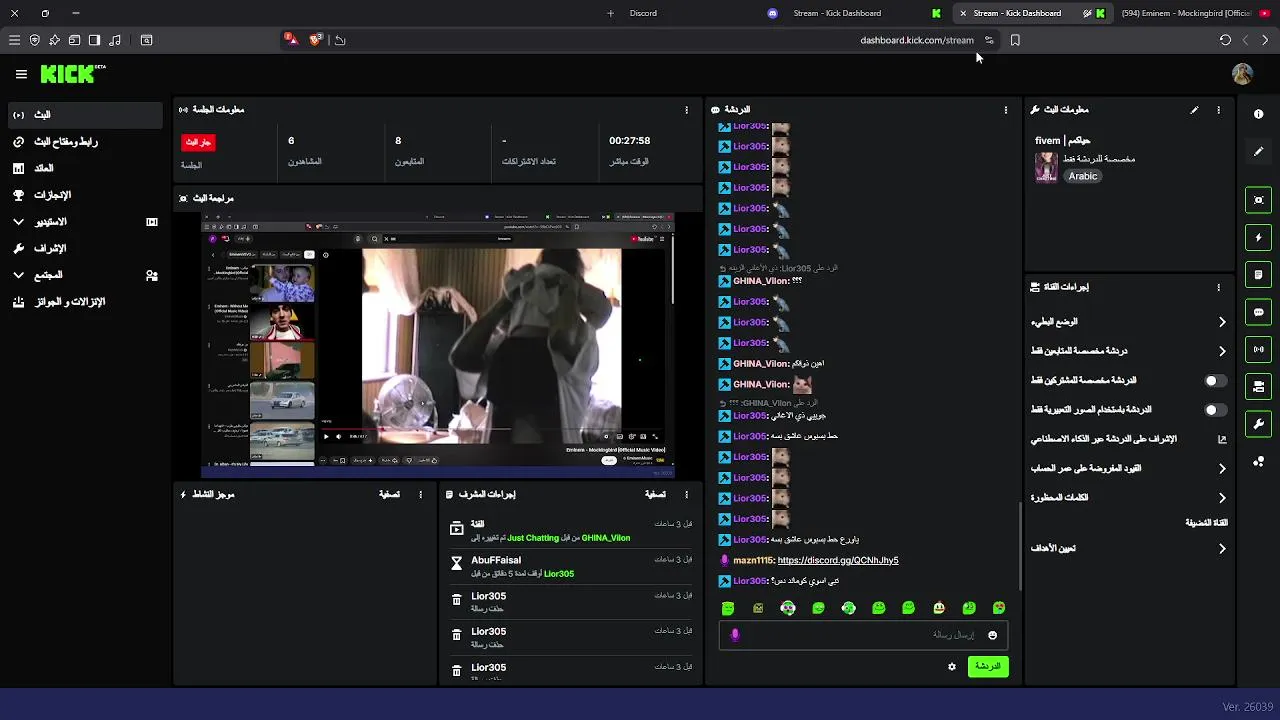Image resolution: width=1280 pixels, height=720 pixels.
Task: Click filter in activity feed panel
Action: 389,495
